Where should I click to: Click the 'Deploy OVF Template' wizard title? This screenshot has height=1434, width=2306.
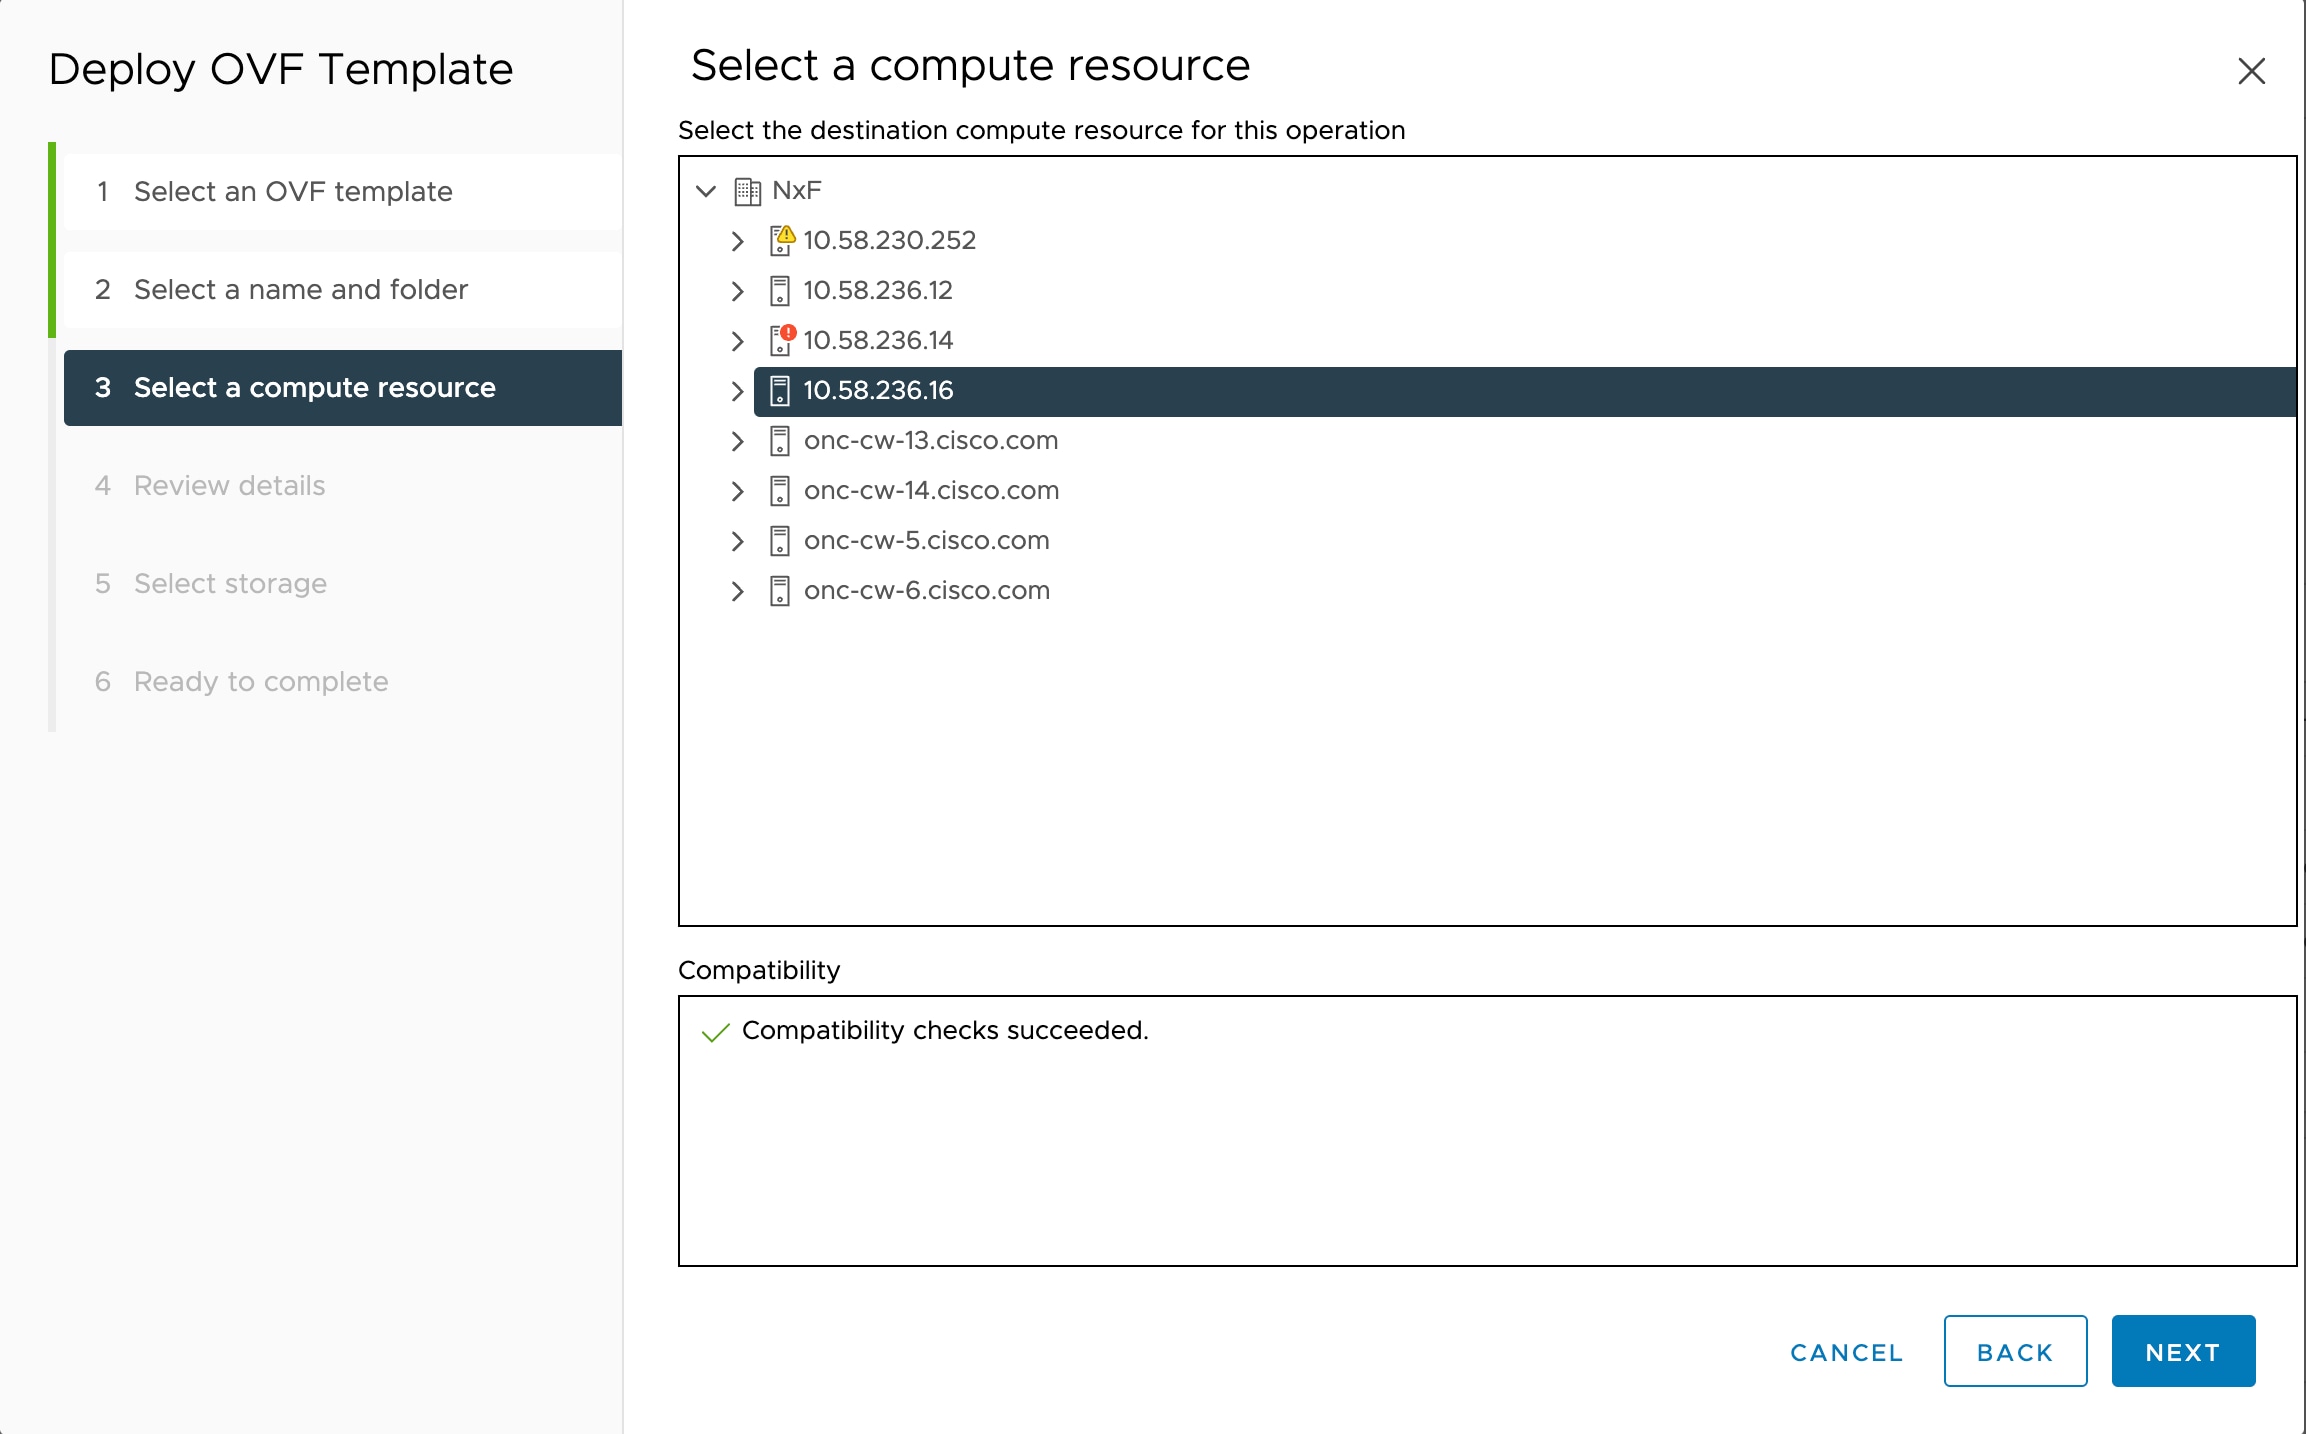(x=281, y=70)
